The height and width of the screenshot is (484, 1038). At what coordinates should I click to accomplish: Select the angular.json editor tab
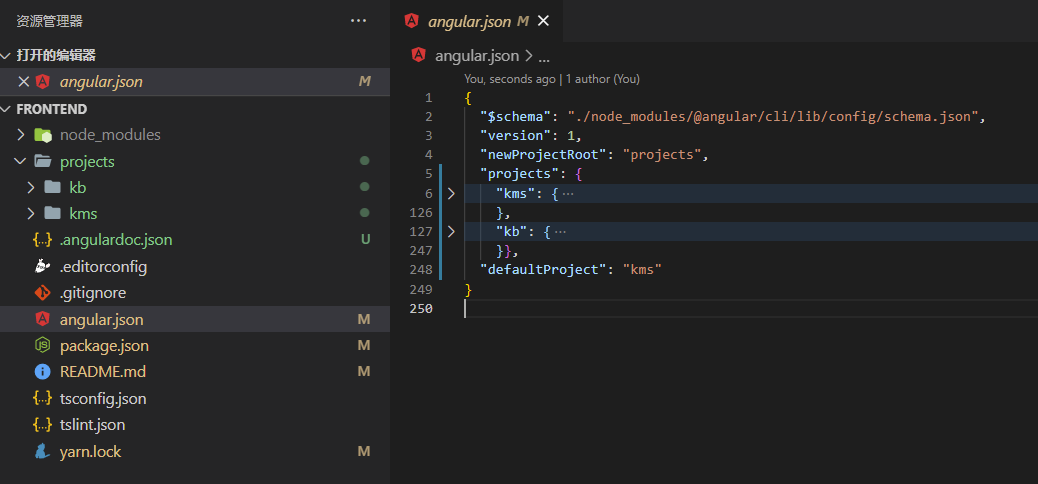pyautogui.click(x=477, y=21)
